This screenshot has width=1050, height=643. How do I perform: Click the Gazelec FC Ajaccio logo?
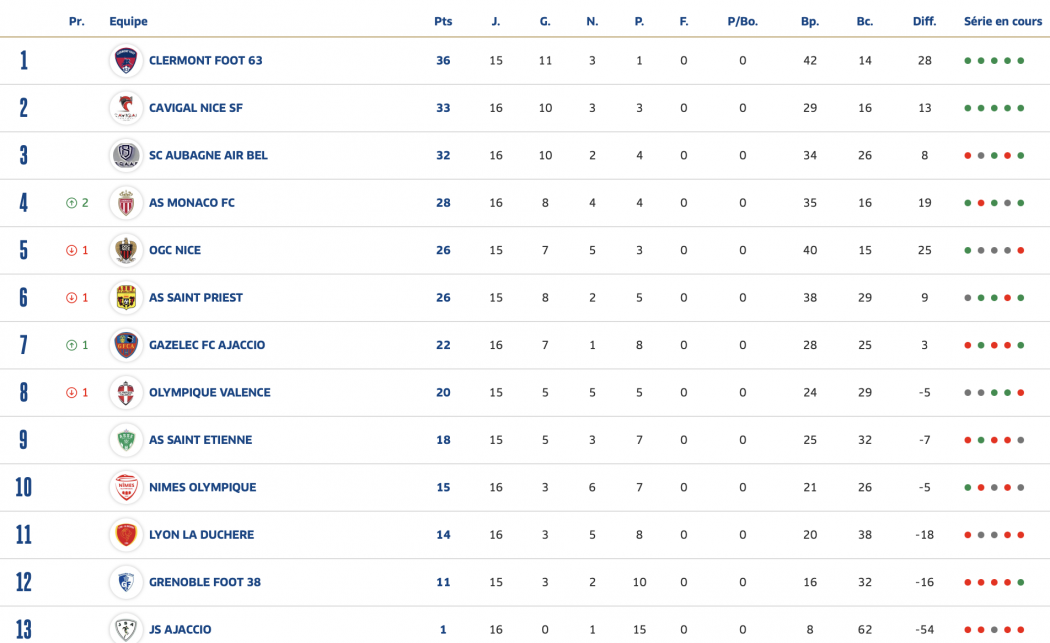126,345
